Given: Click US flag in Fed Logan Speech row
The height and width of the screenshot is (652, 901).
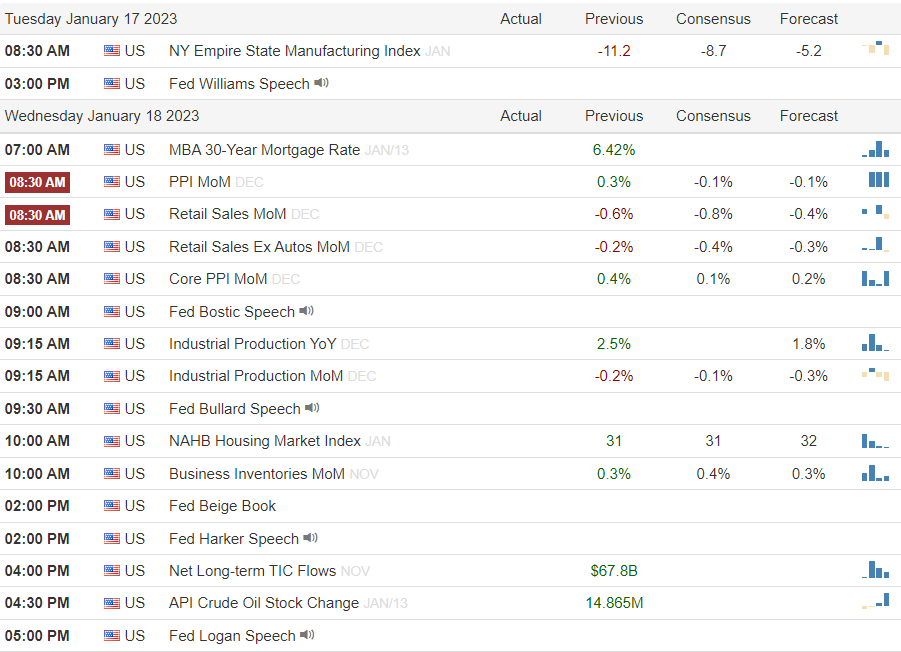Looking at the screenshot, I should point(111,635).
